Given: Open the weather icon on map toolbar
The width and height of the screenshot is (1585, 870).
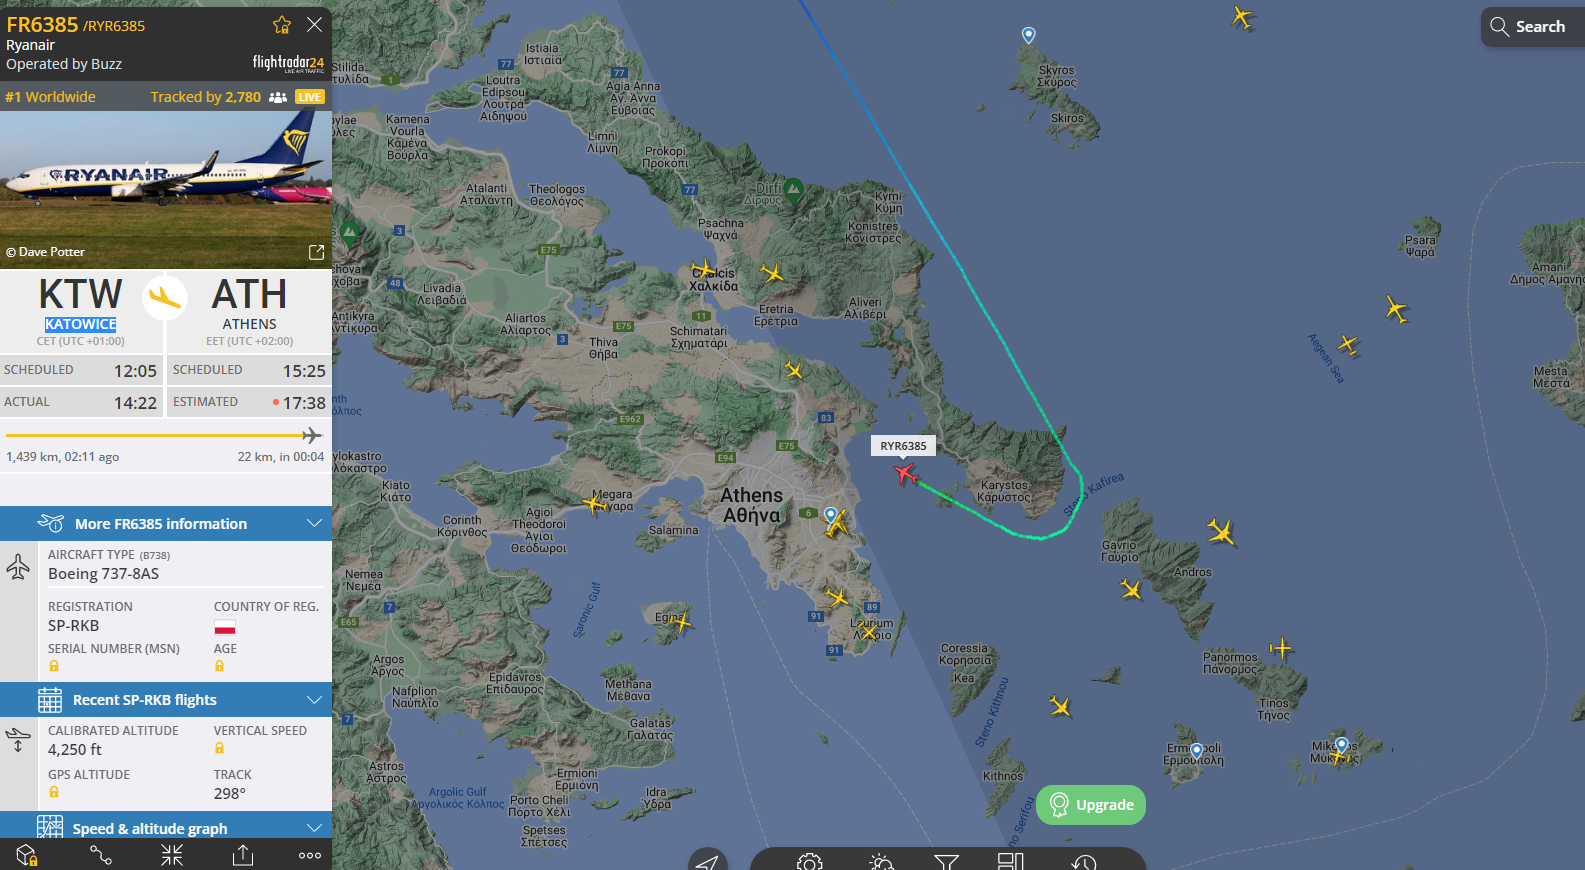Looking at the screenshot, I should coord(881,862).
